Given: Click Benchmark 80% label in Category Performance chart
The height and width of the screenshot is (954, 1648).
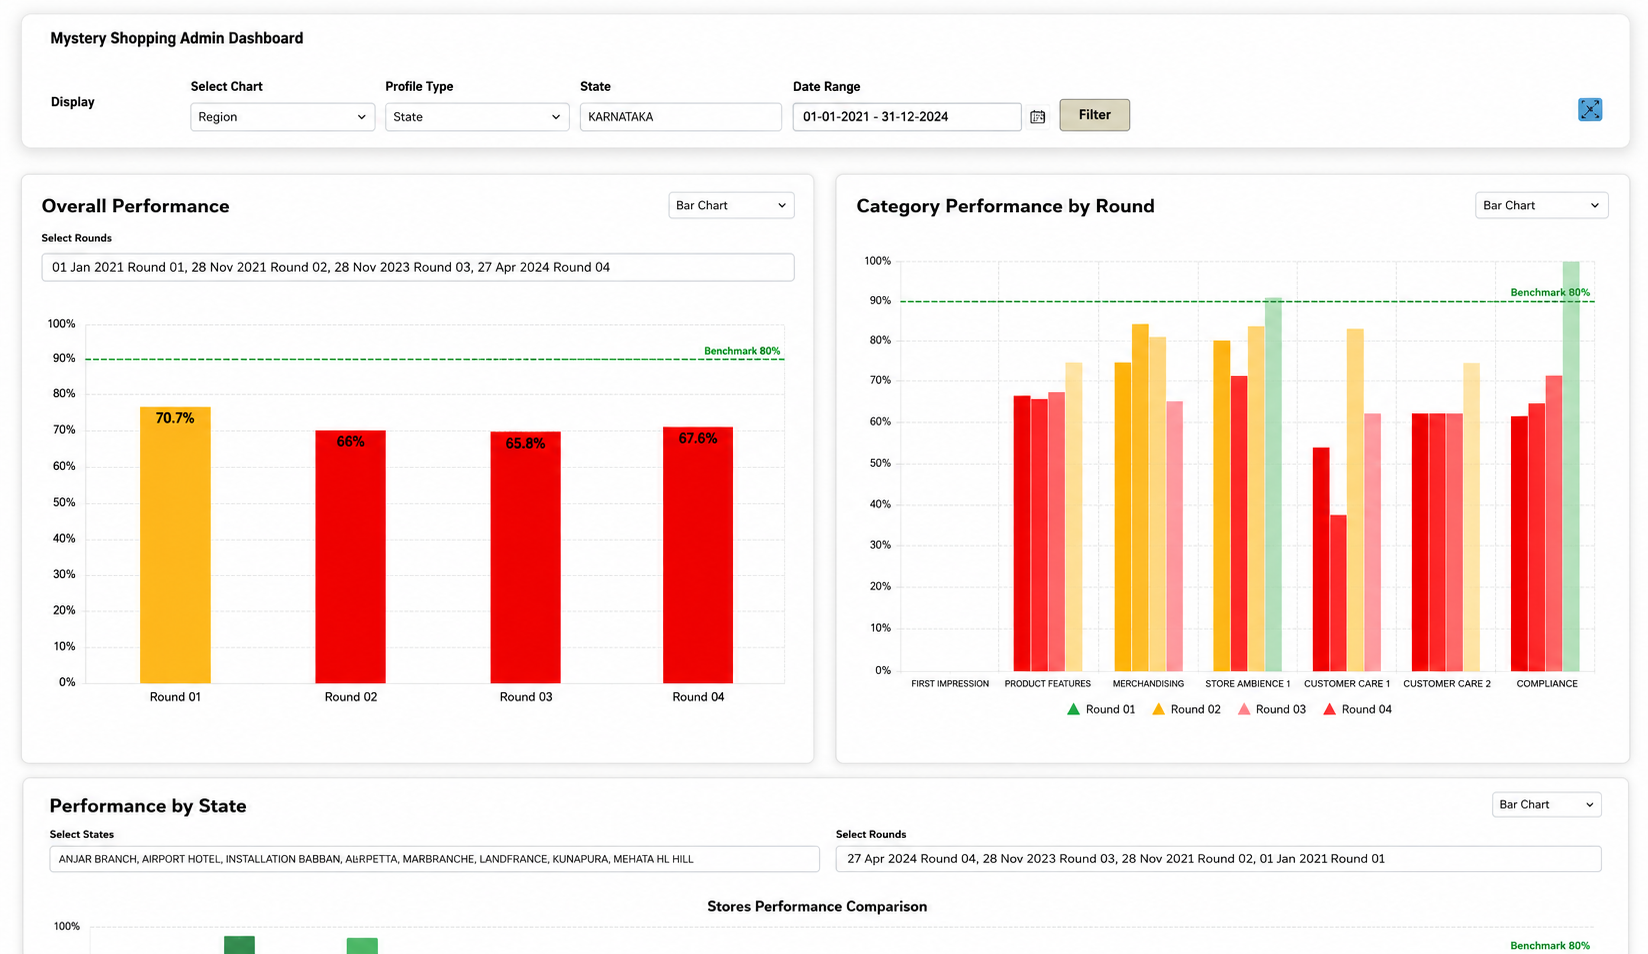Looking at the screenshot, I should (1550, 293).
